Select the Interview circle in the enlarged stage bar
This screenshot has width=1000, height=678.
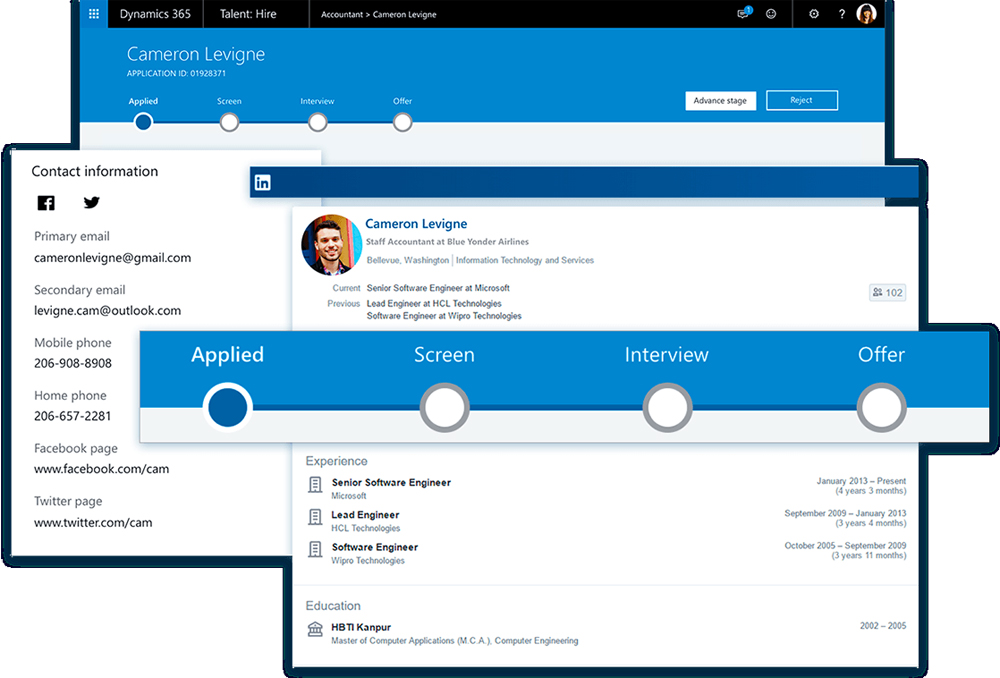[x=667, y=408]
